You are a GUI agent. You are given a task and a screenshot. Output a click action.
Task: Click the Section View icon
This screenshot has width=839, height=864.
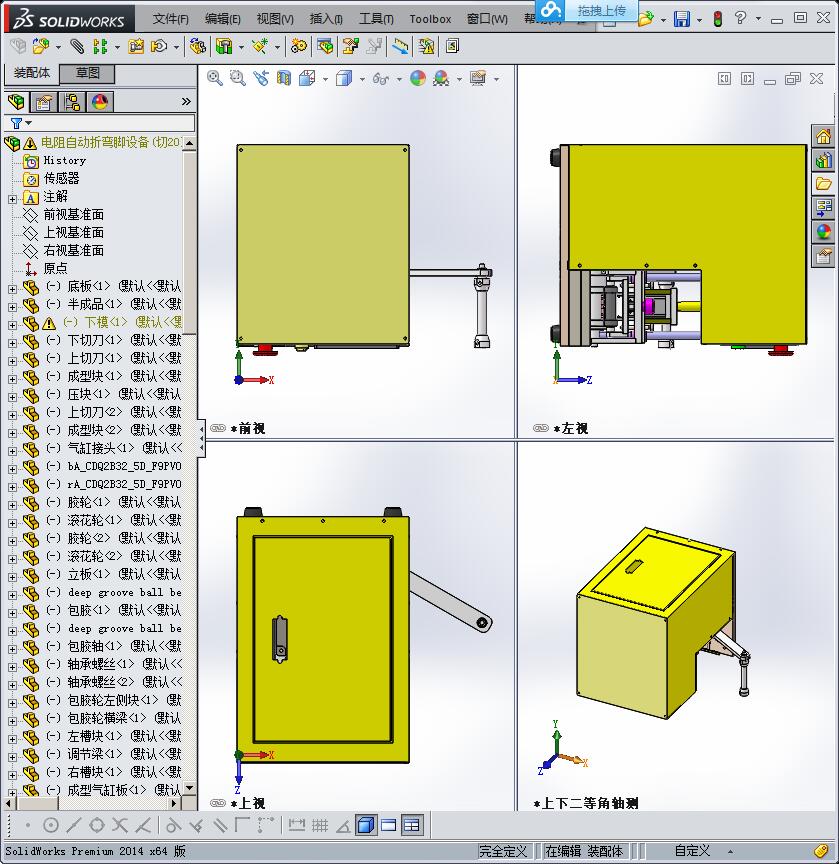[284, 78]
